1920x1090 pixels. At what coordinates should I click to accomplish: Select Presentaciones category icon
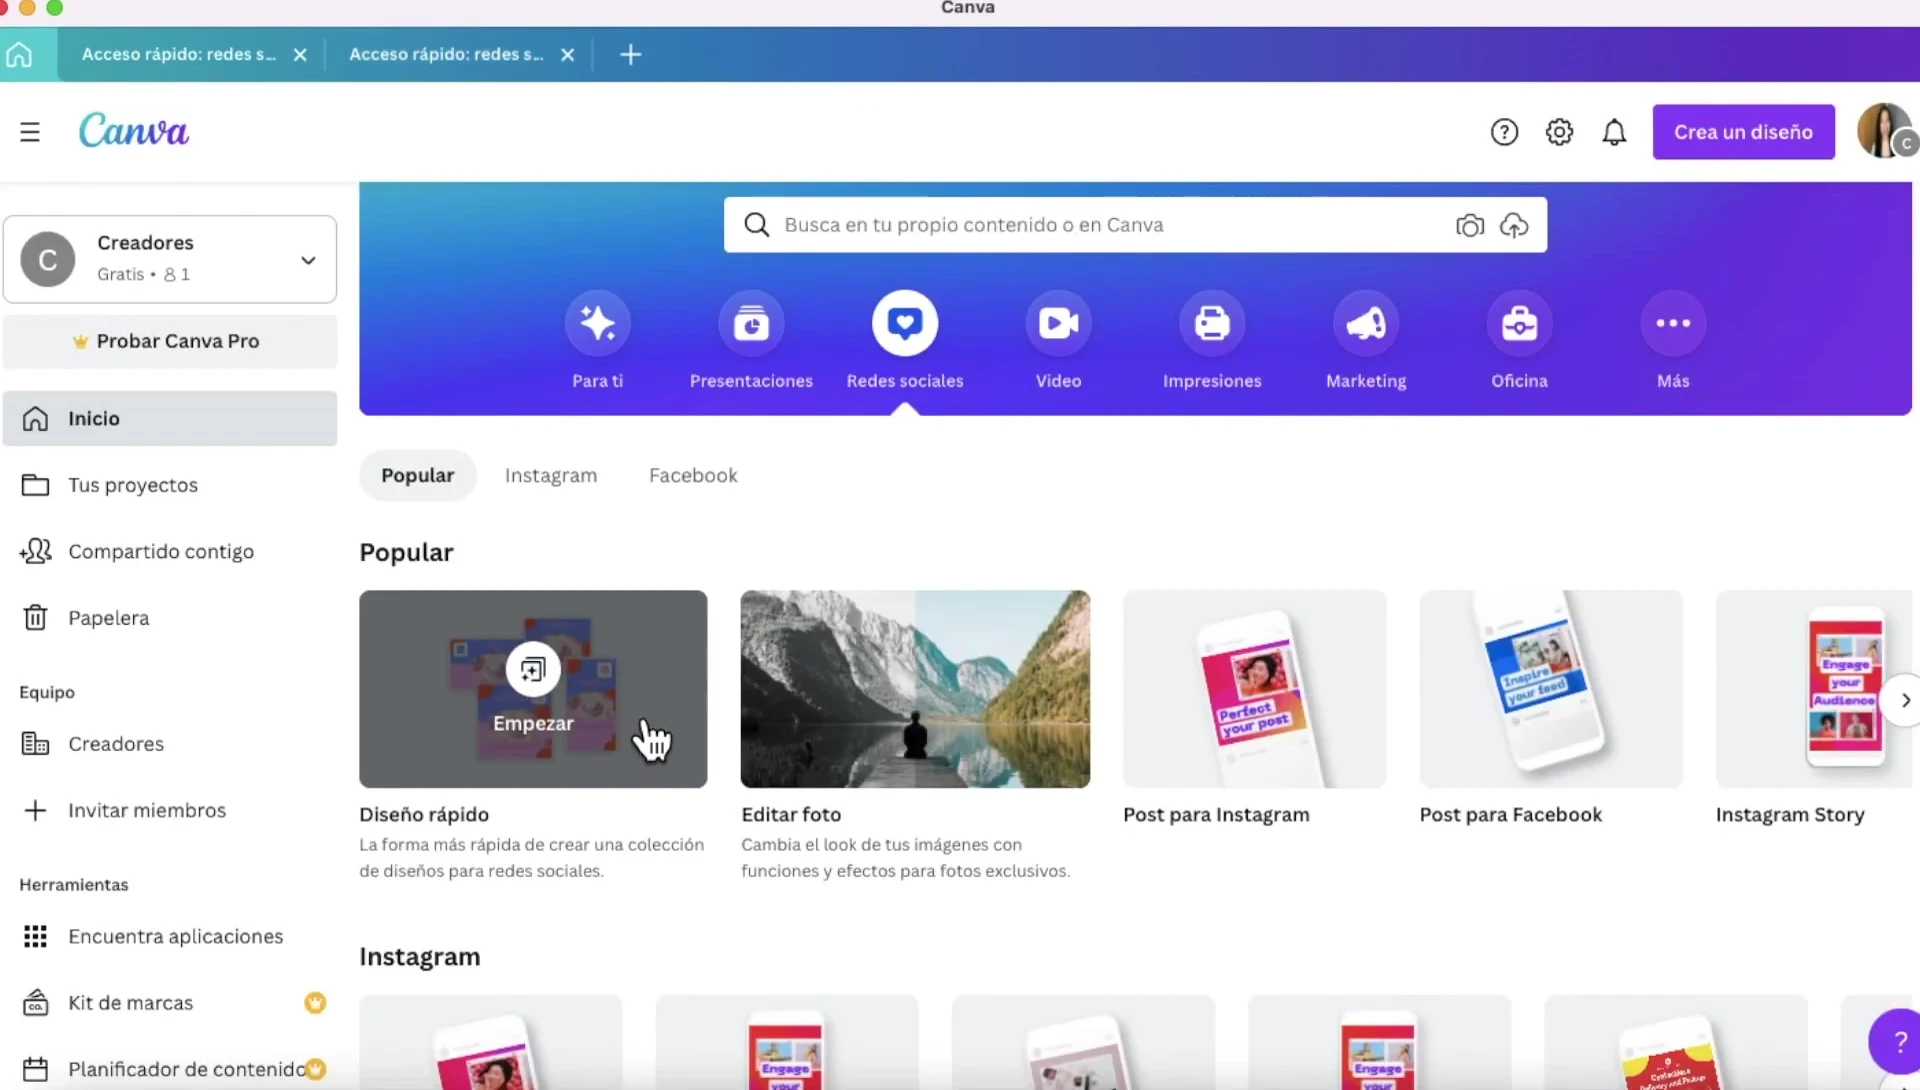click(x=751, y=323)
